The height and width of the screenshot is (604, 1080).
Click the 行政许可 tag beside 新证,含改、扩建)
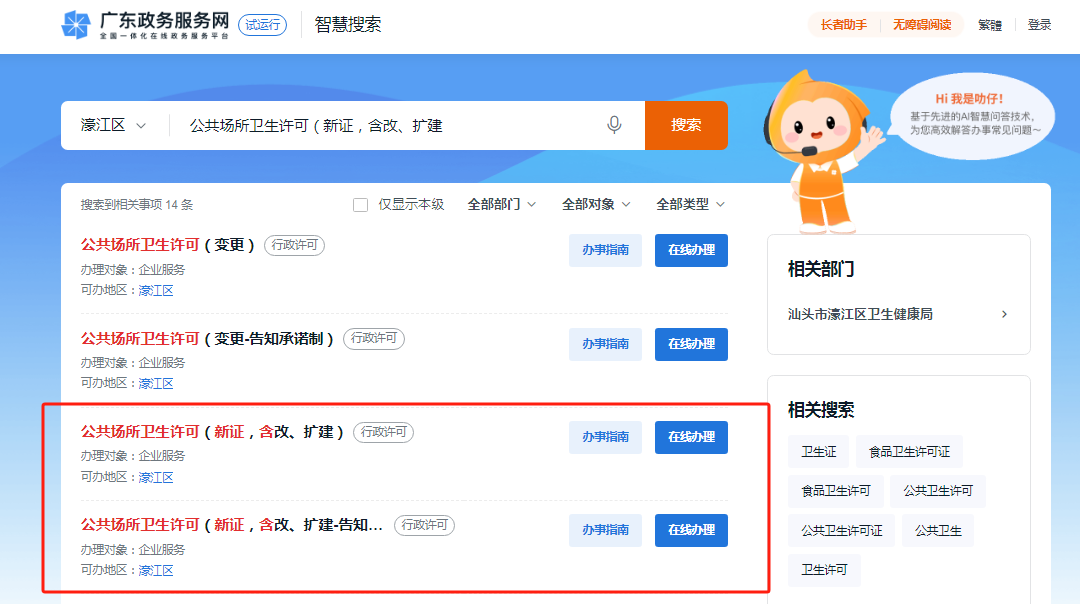384,432
